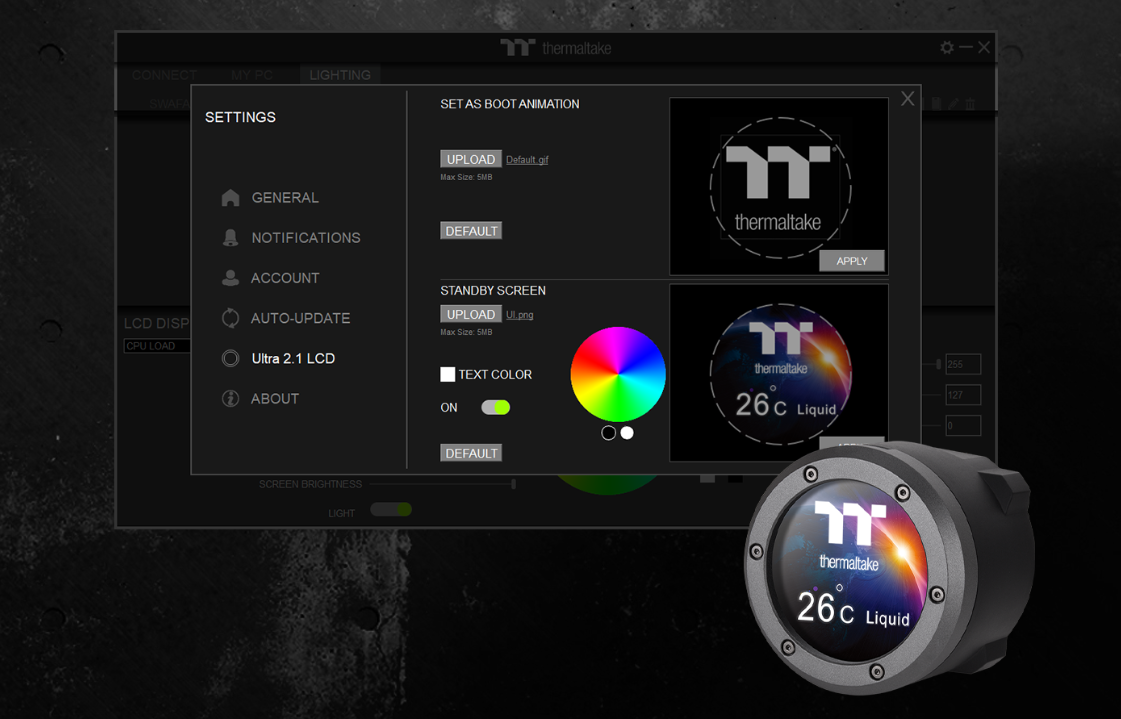Click UPLOAD under Standby Screen
Viewport: 1121px width, 719px height.
pyautogui.click(x=470, y=314)
